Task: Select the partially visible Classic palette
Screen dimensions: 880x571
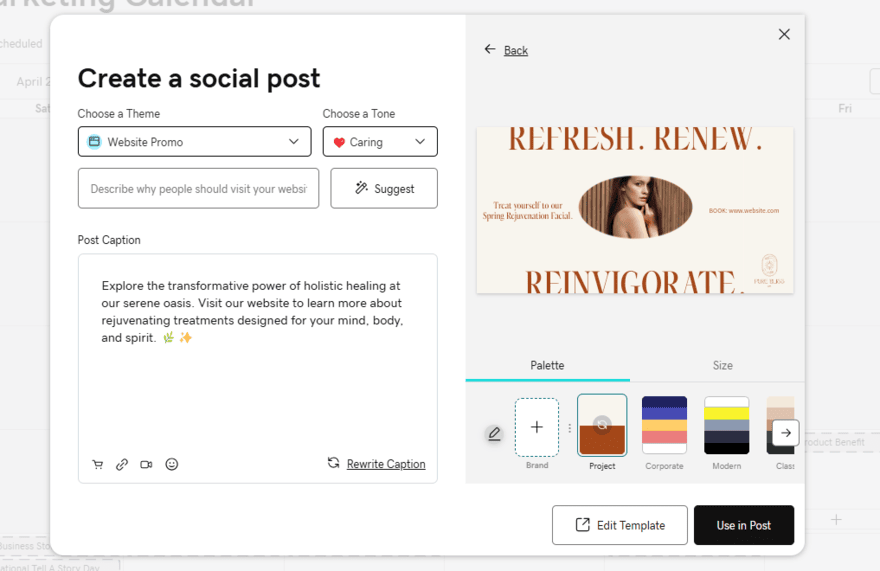Action: 780,425
